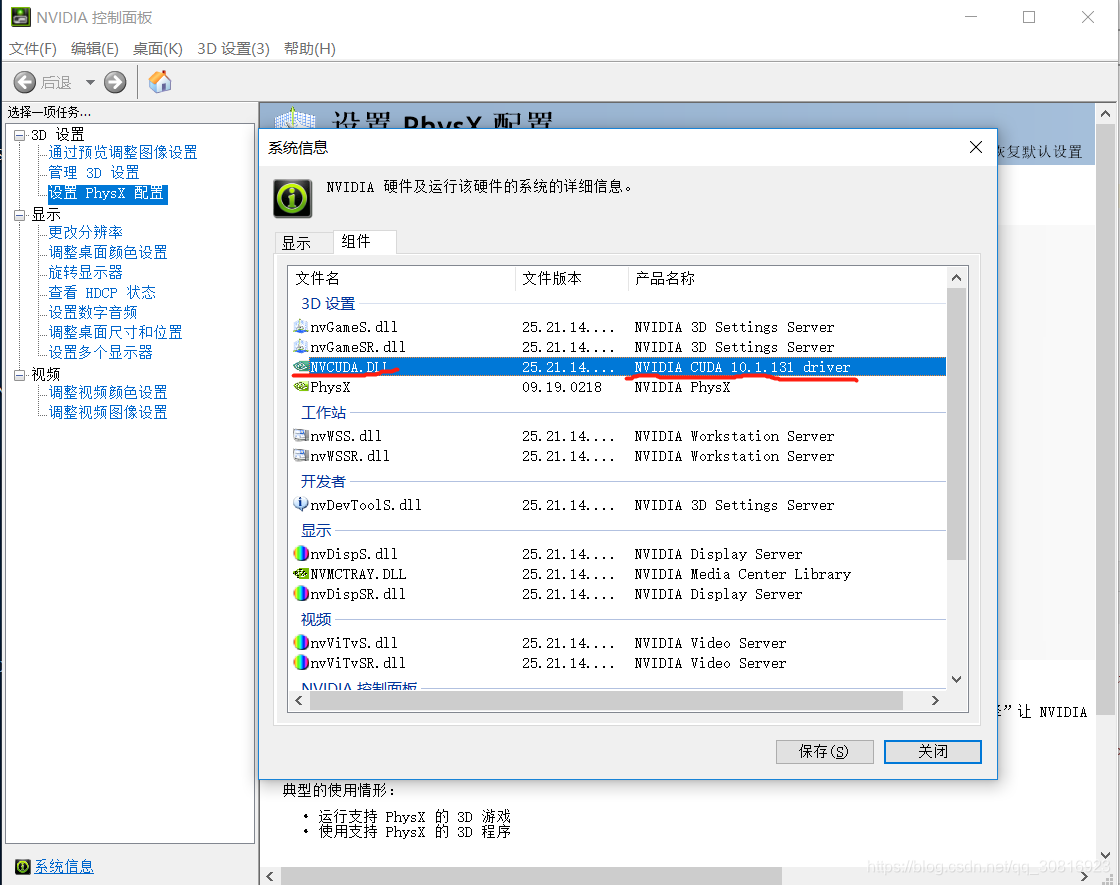This screenshot has width=1120, height=885.
Task: Click the 关闭 button
Action: tap(932, 751)
